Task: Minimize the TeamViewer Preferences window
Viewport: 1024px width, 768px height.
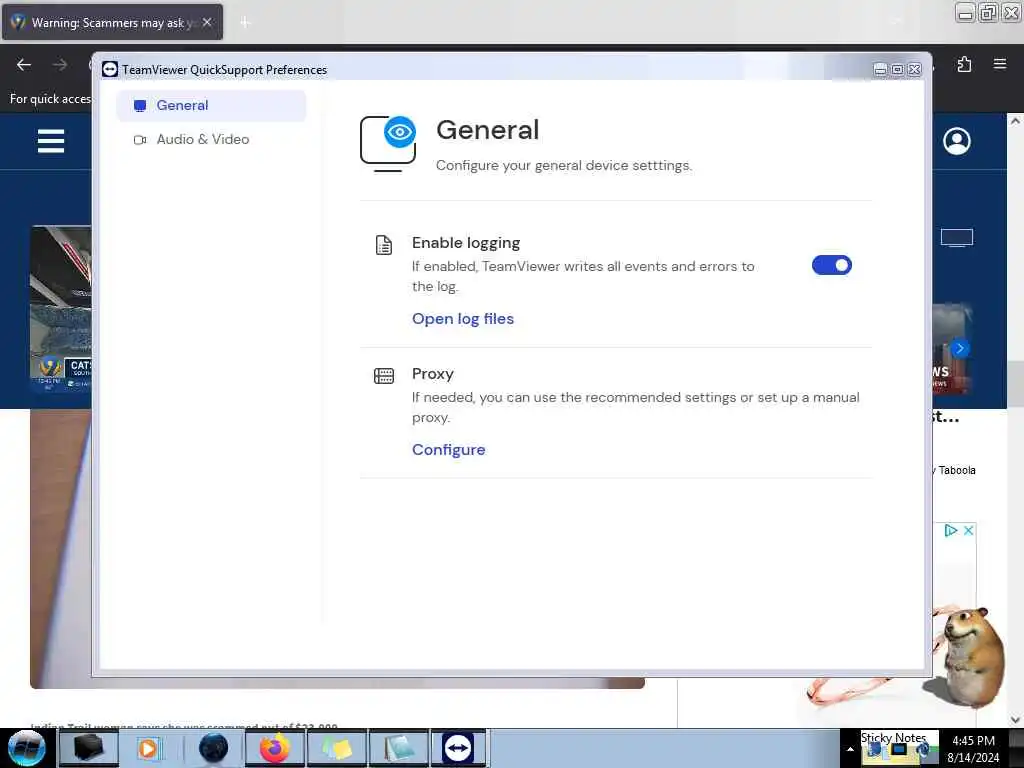Action: coord(880,69)
